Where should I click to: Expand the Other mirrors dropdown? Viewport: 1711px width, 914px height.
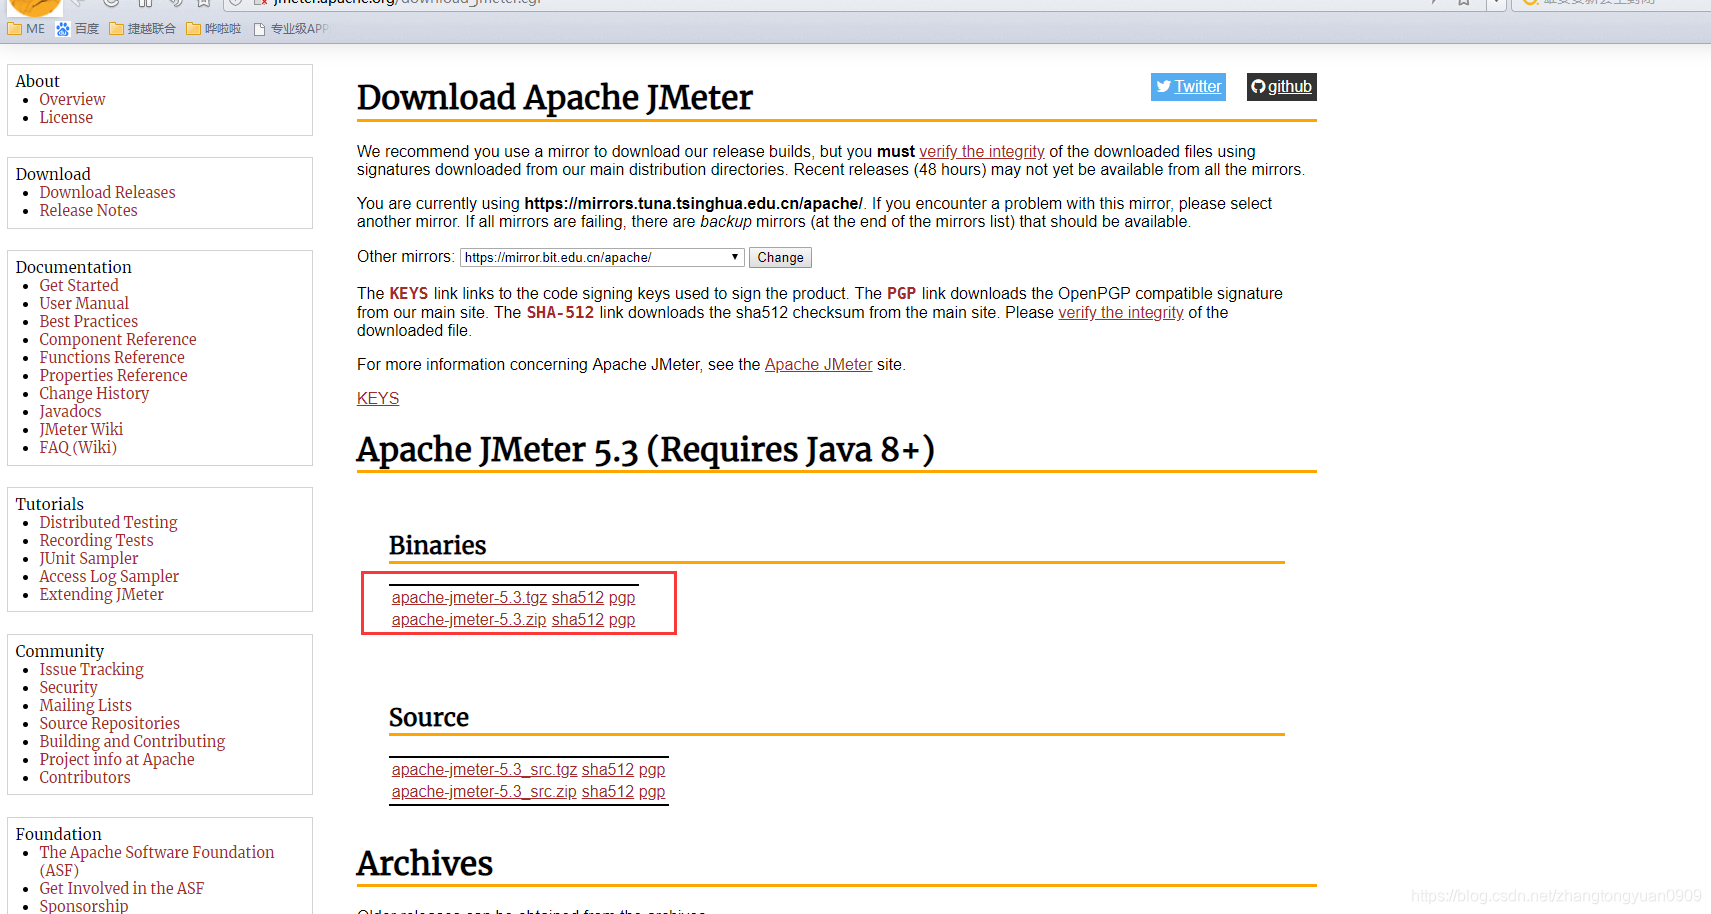click(602, 258)
